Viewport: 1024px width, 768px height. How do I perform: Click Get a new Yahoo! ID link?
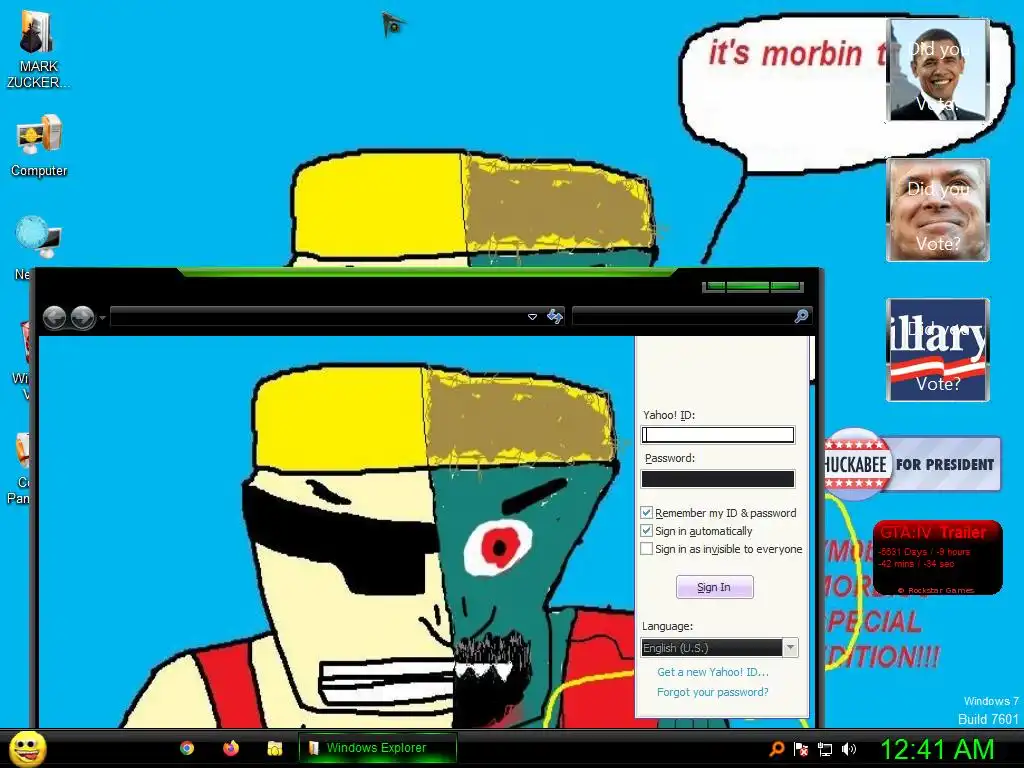coord(712,672)
